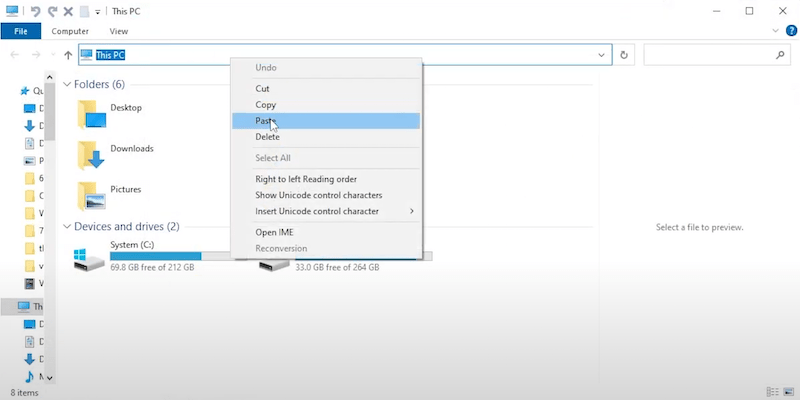Select the film-strip video item in navigation pane
Viewport: 800px width, 400px height.
29,283
